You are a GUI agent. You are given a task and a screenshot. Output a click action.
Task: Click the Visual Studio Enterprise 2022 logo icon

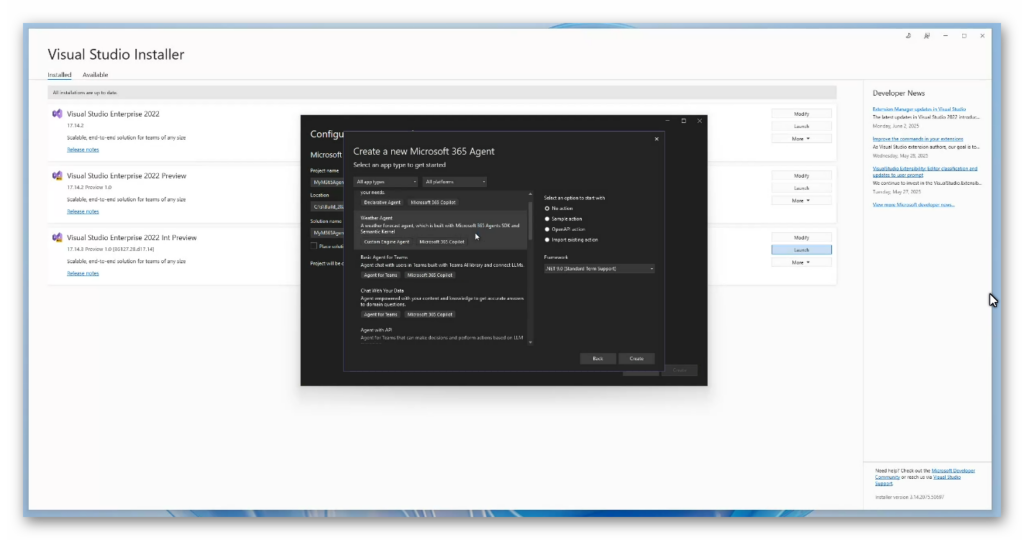coord(57,114)
